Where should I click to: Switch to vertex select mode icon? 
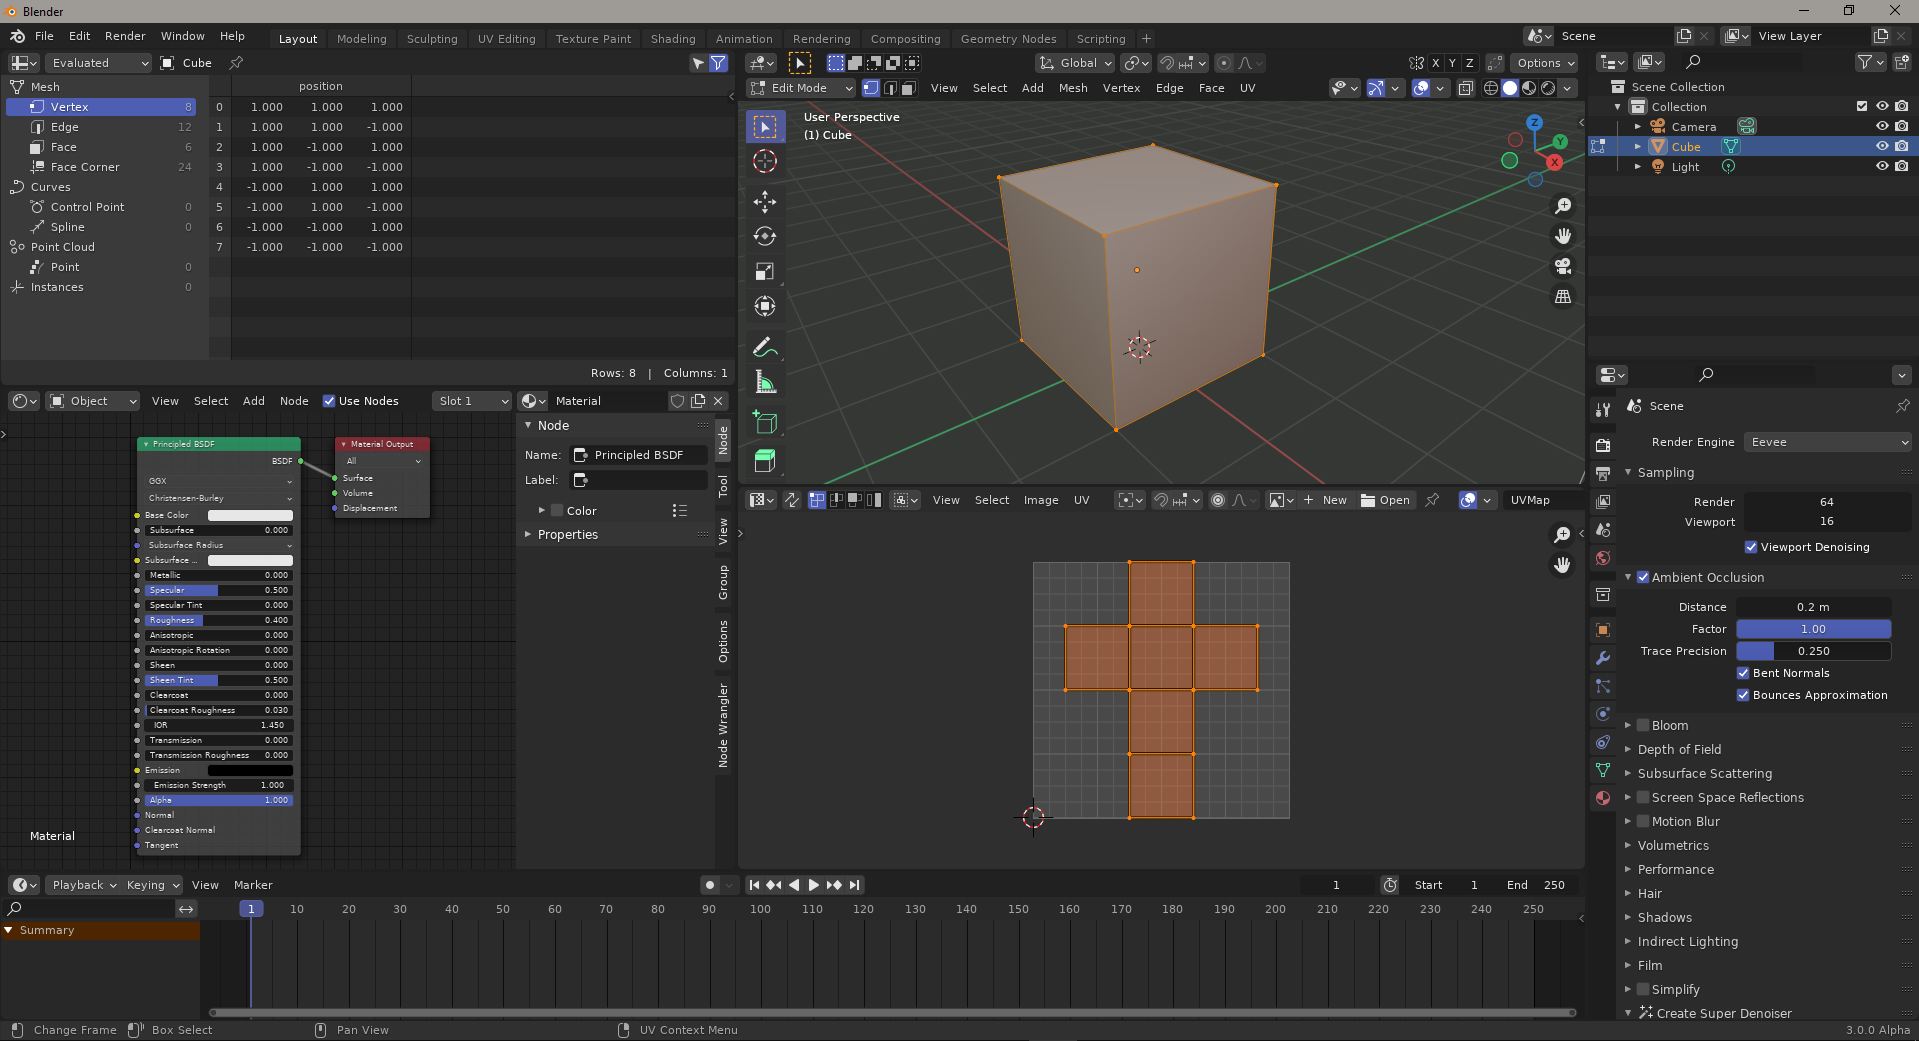(x=871, y=88)
